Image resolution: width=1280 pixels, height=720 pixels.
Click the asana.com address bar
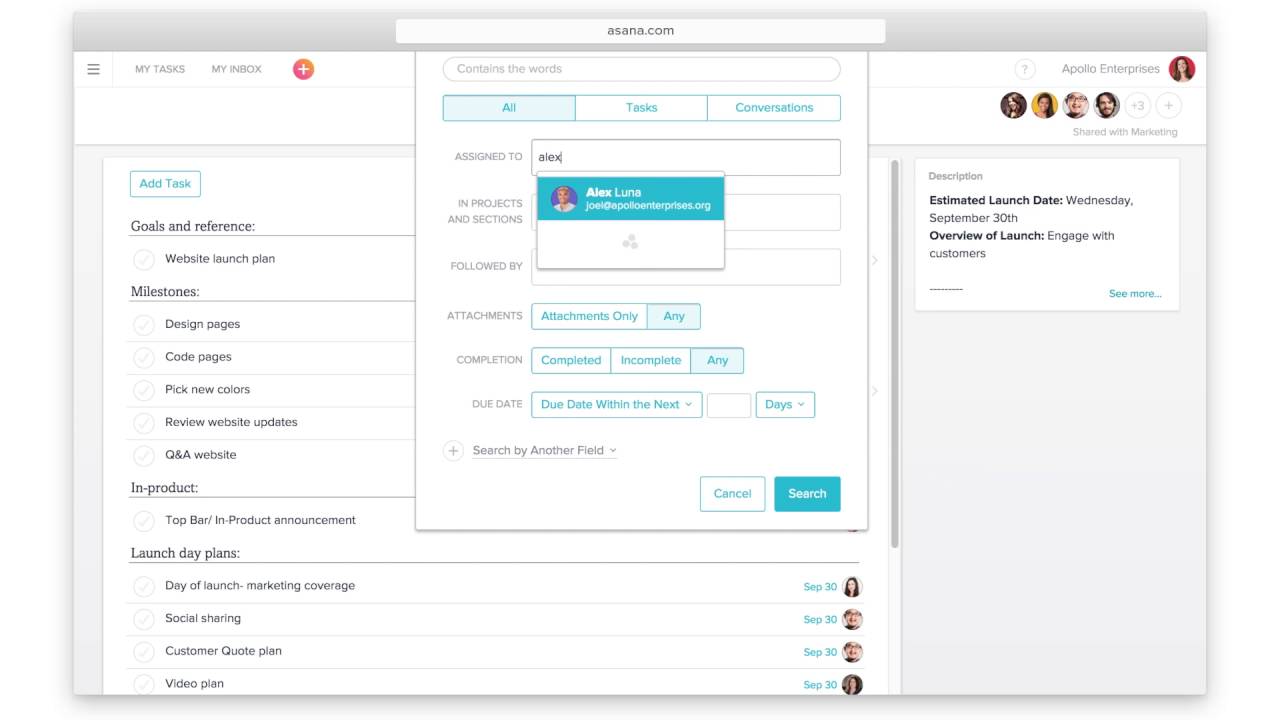[640, 31]
